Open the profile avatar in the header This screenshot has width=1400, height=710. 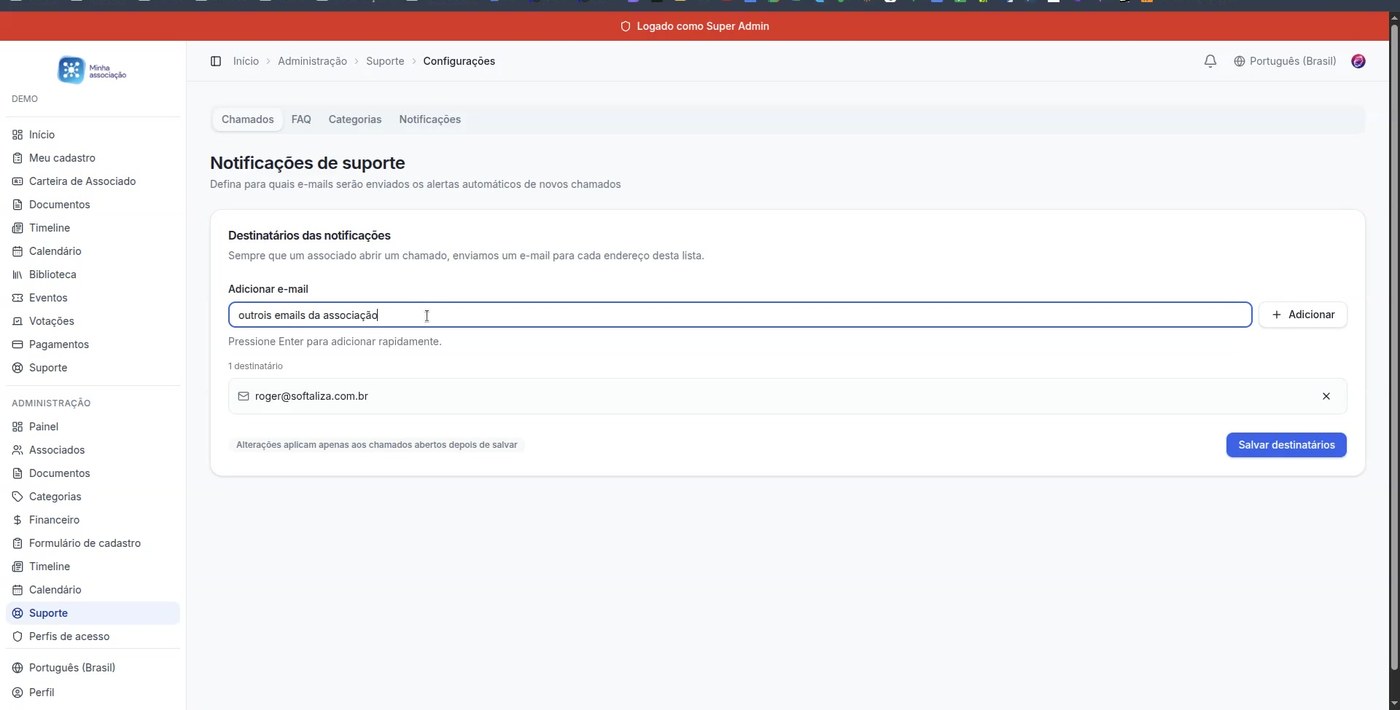[1358, 61]
